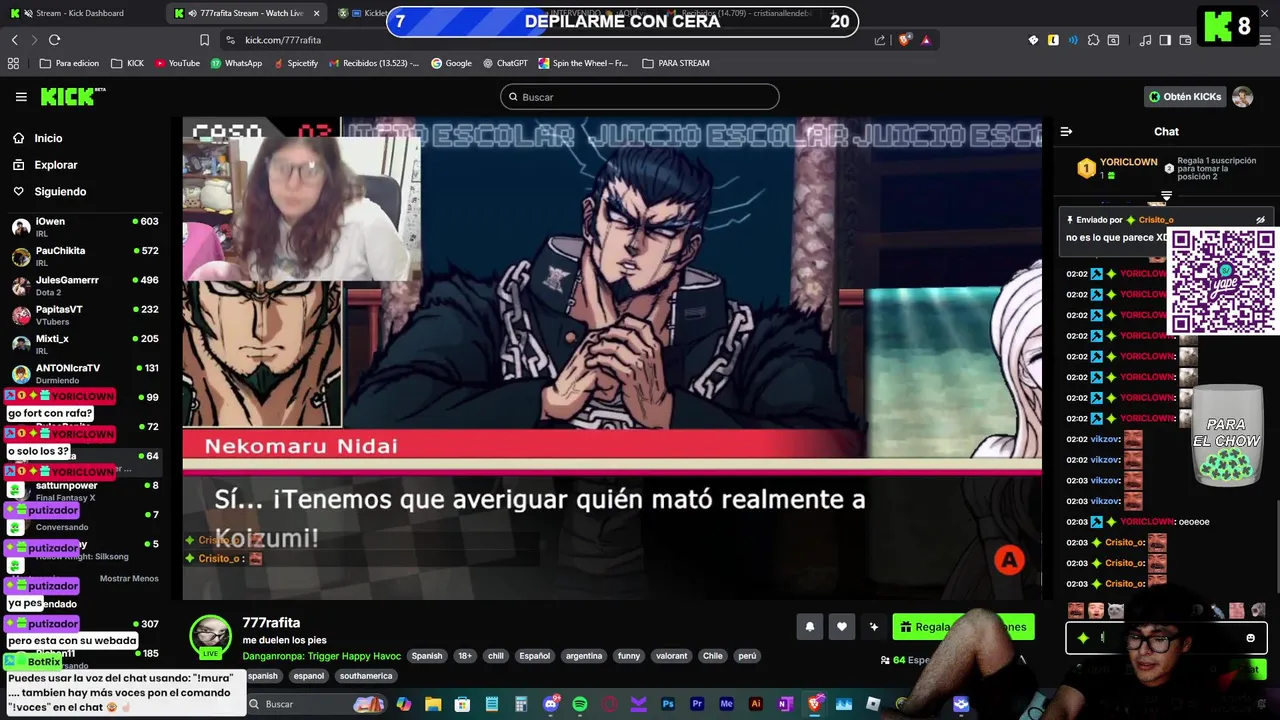Go back with browser back arrow
1280x720 pixels.
point(14,40)
